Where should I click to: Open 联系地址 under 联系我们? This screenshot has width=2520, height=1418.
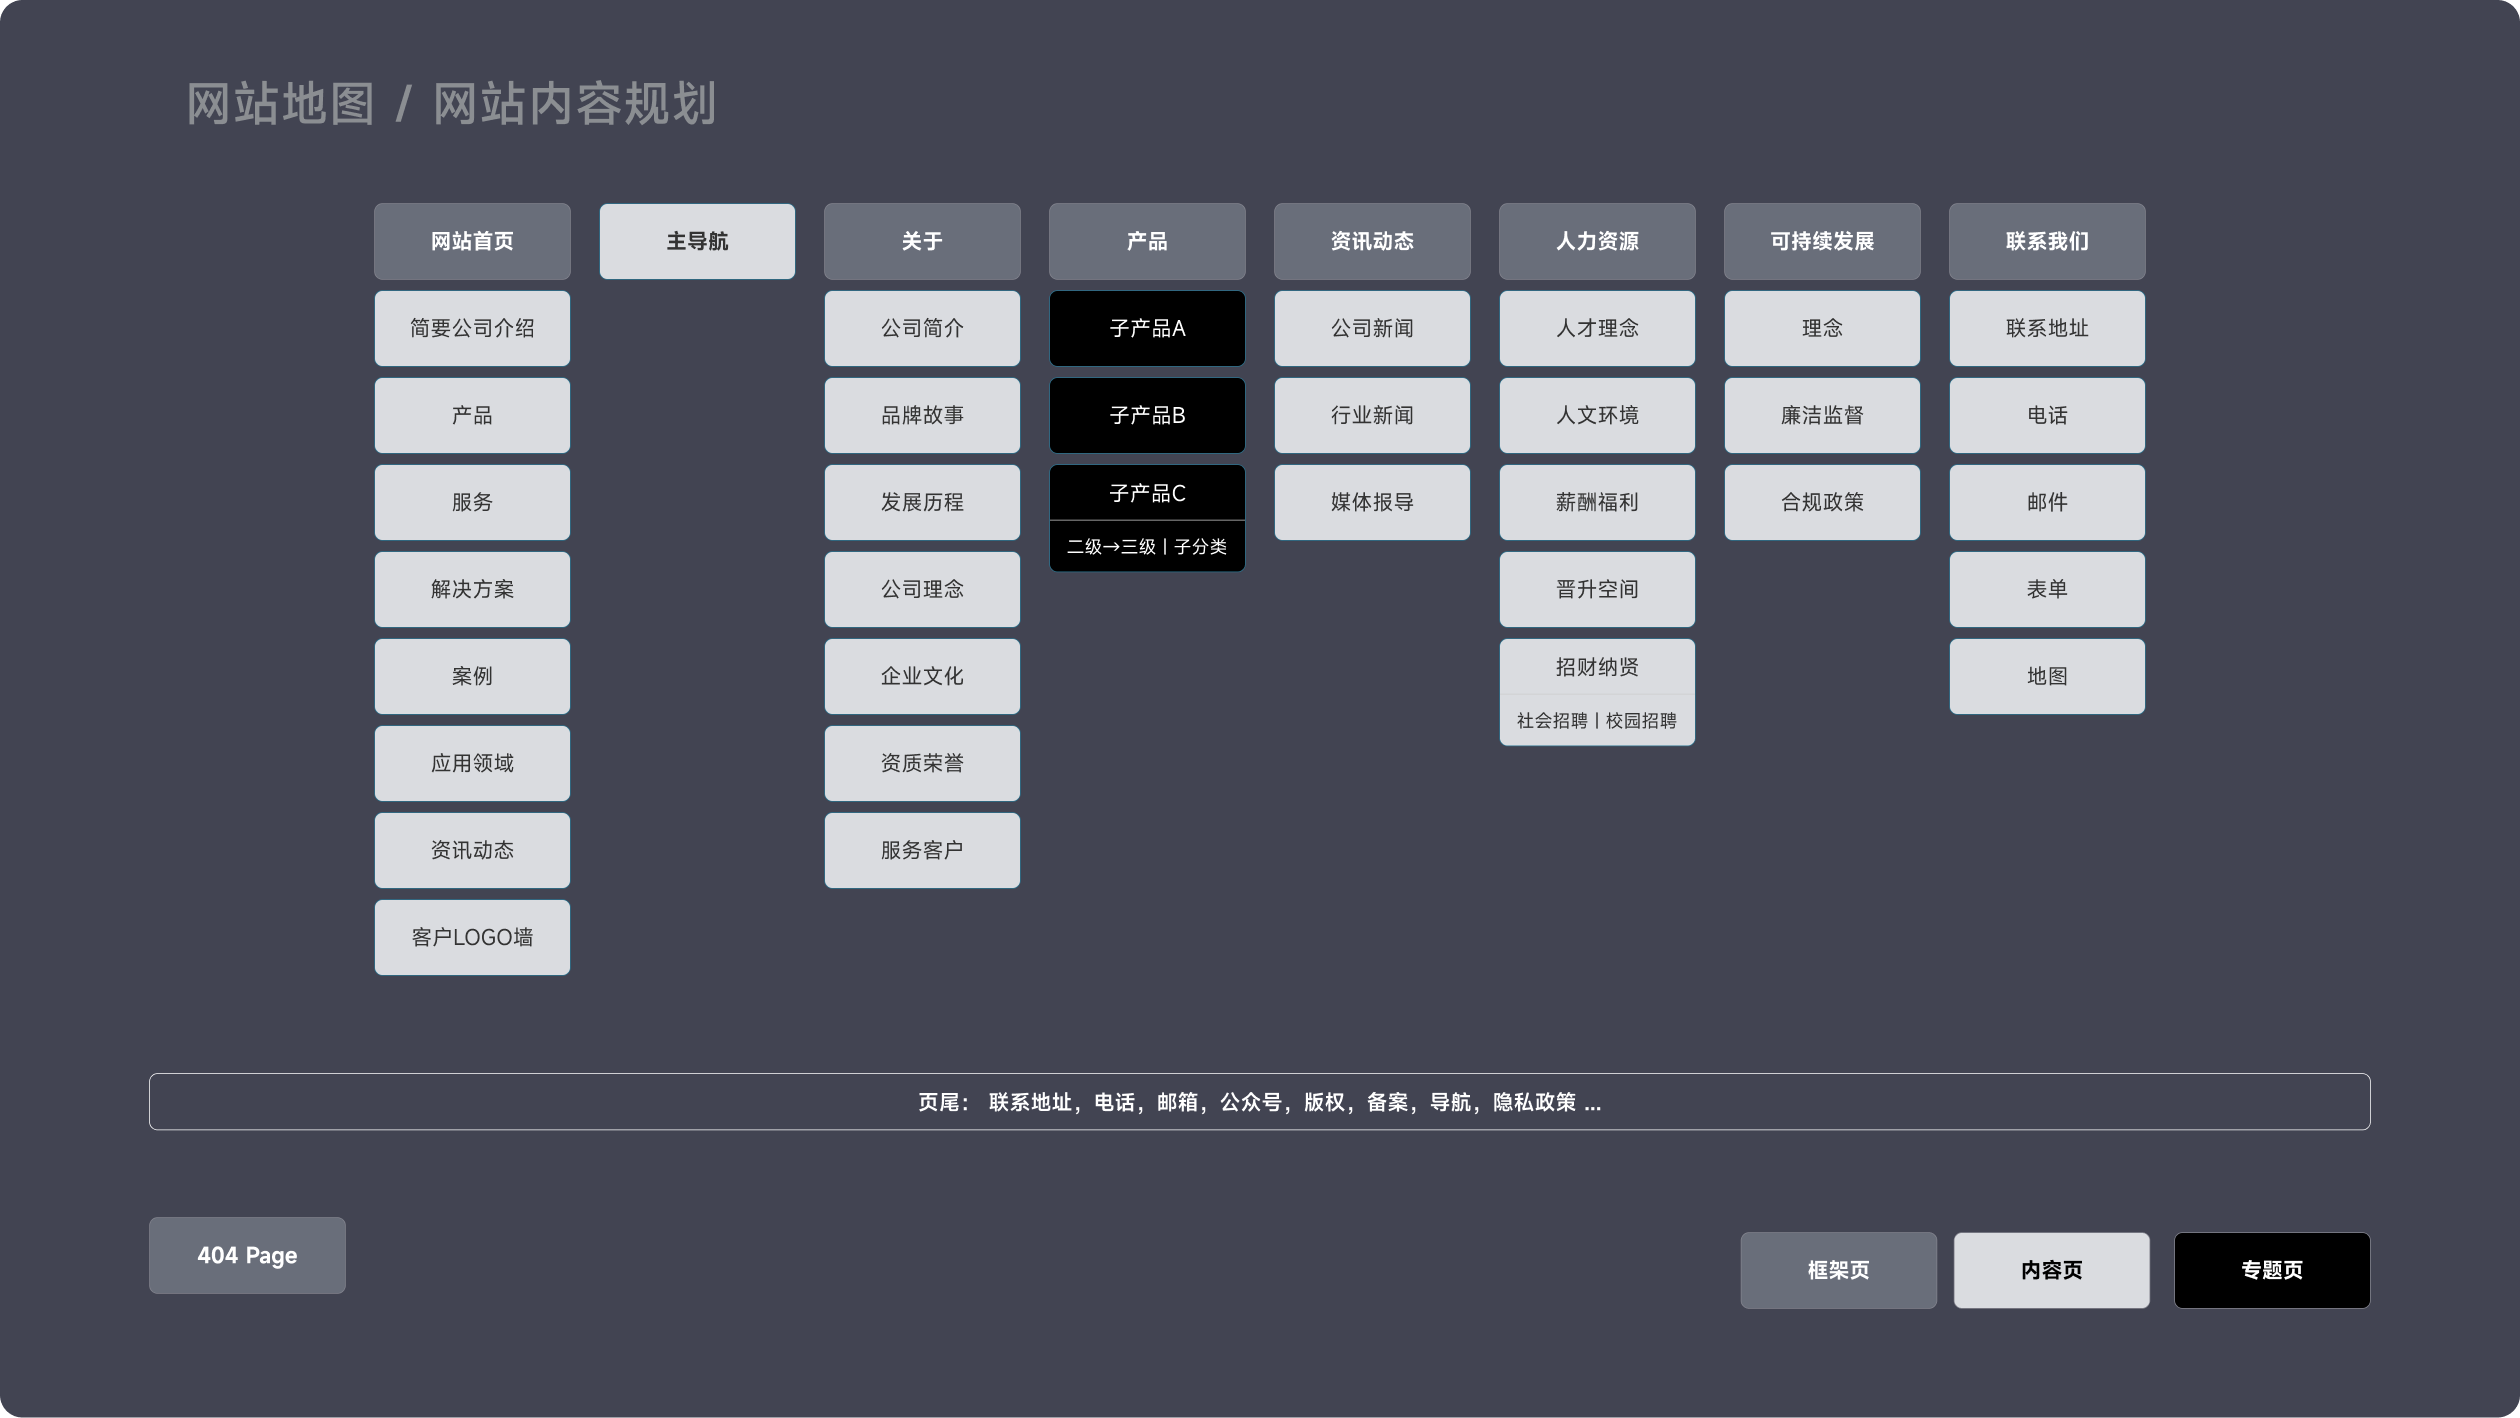2047,328
